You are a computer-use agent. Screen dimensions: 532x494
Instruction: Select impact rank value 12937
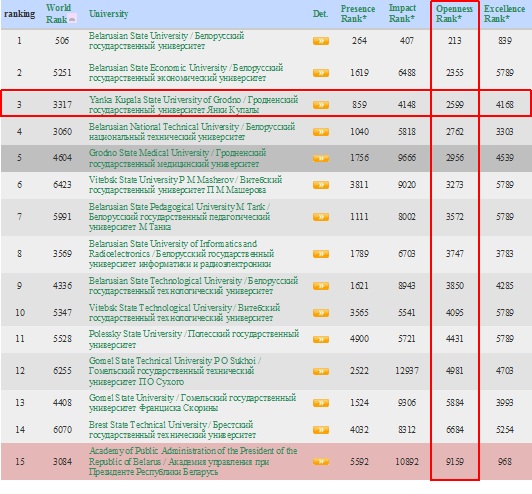[407, 371]
